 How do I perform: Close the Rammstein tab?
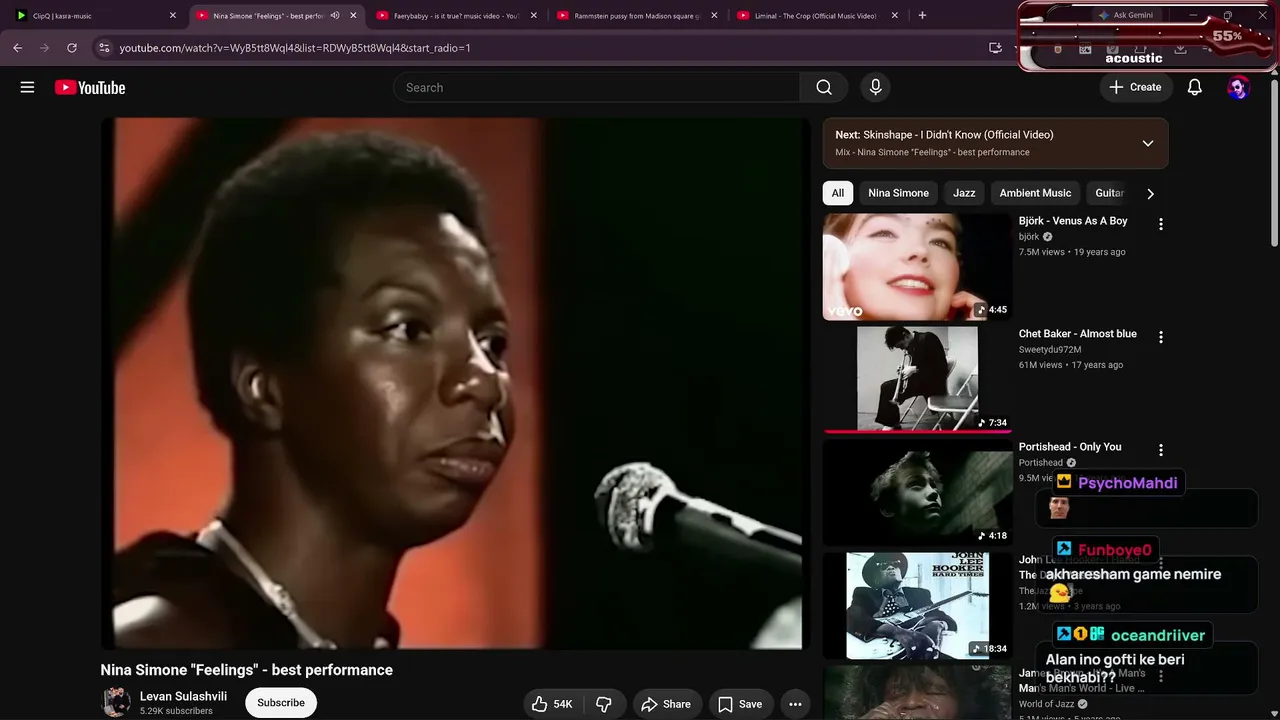(x=715, y=15)
